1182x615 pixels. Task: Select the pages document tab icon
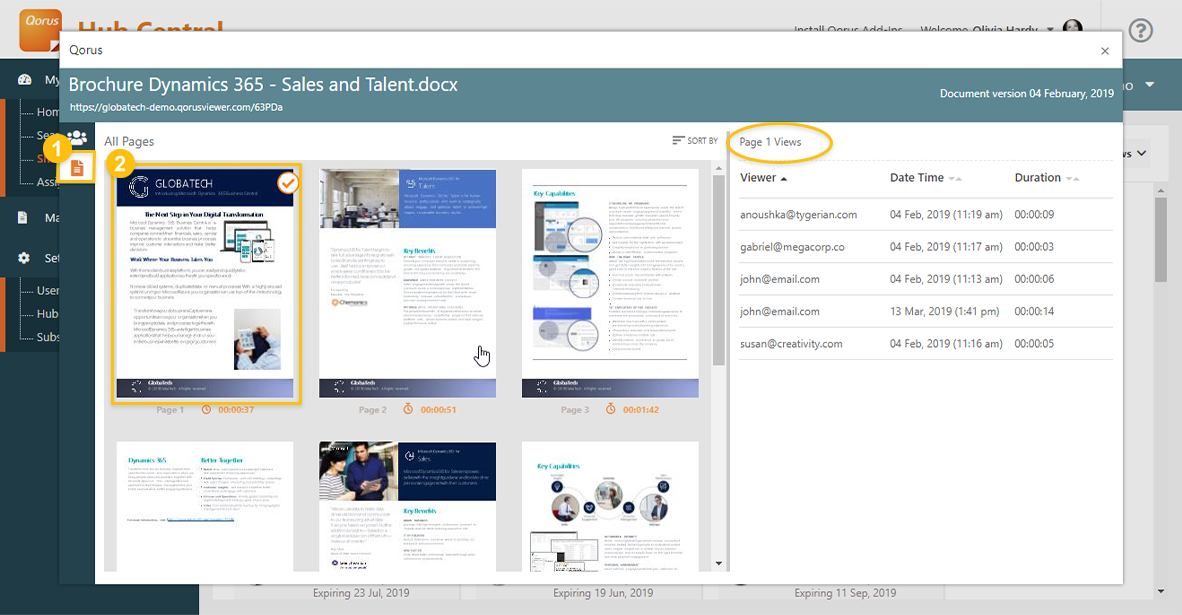click(x=77, y=168)
